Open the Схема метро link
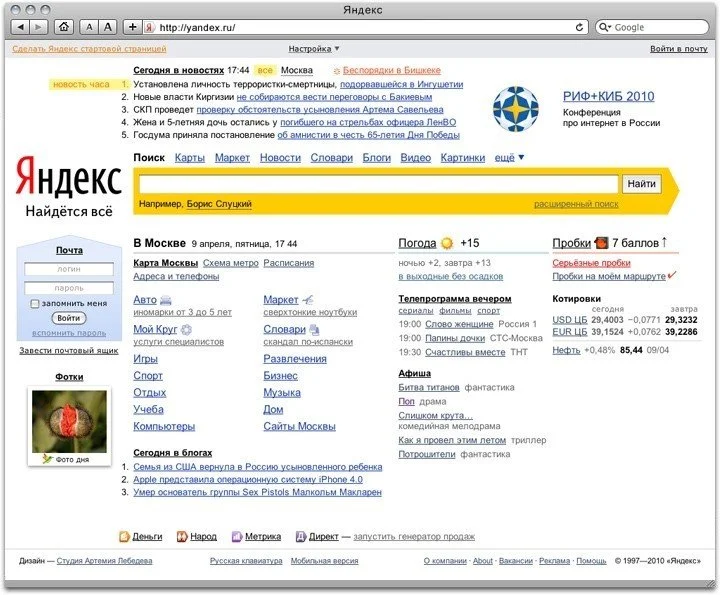The image size is (720, 595). tap(231, 263)
